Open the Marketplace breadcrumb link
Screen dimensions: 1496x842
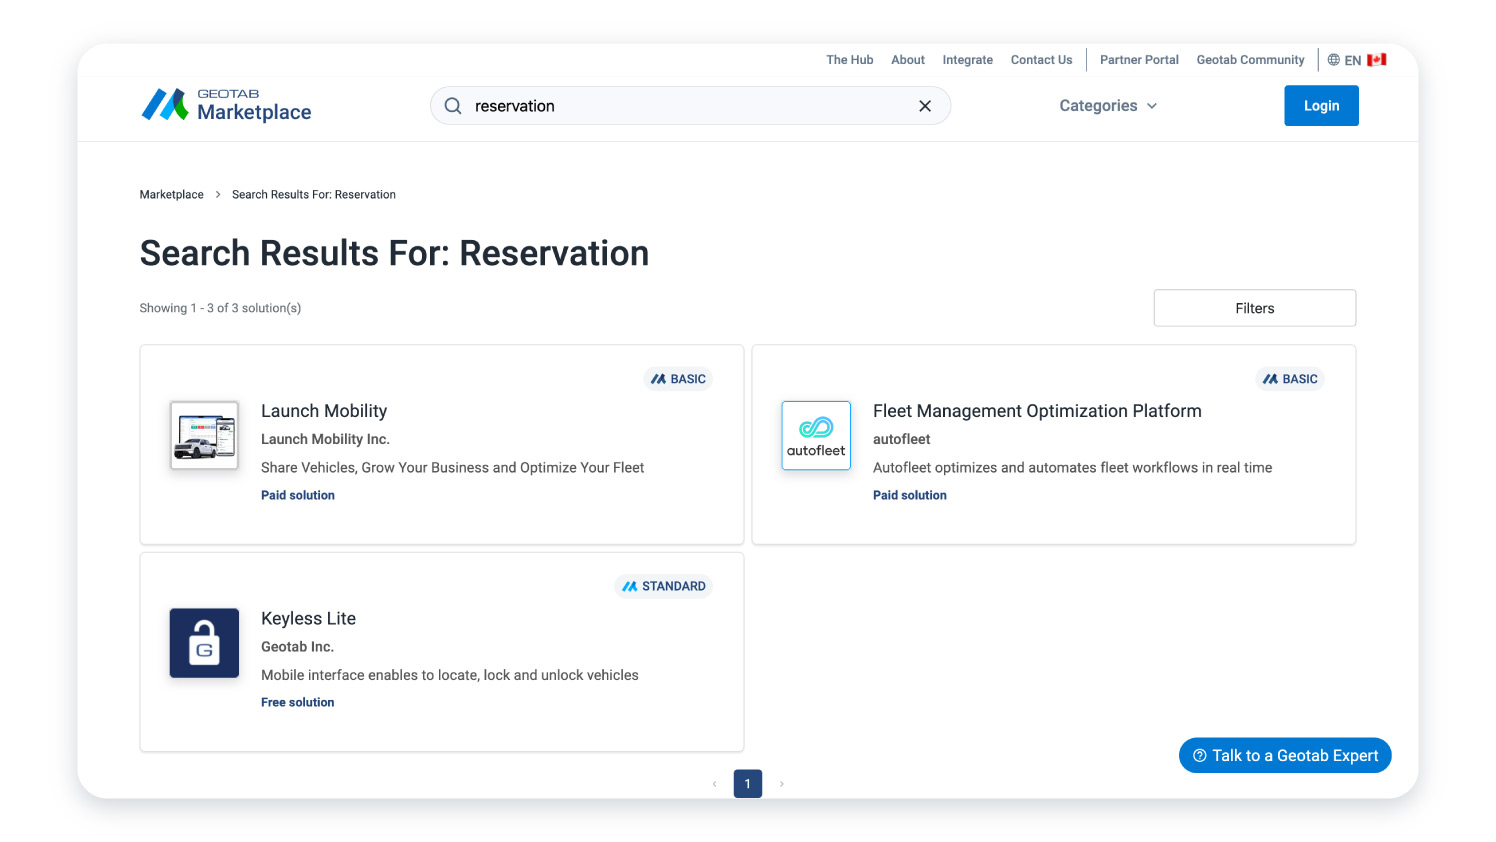pos(171,194)
